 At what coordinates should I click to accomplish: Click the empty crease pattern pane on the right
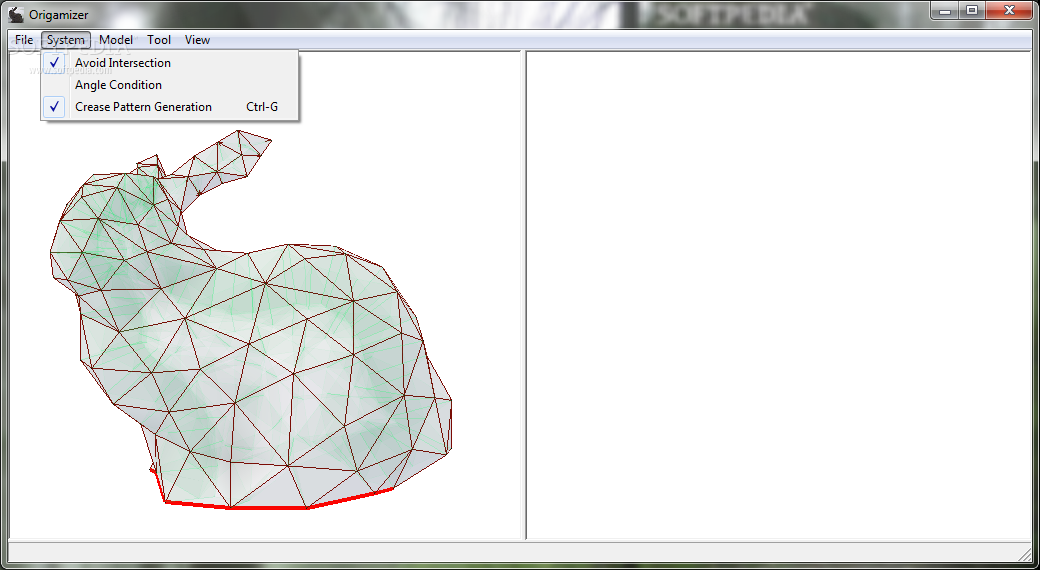click(x=779, y=295)
